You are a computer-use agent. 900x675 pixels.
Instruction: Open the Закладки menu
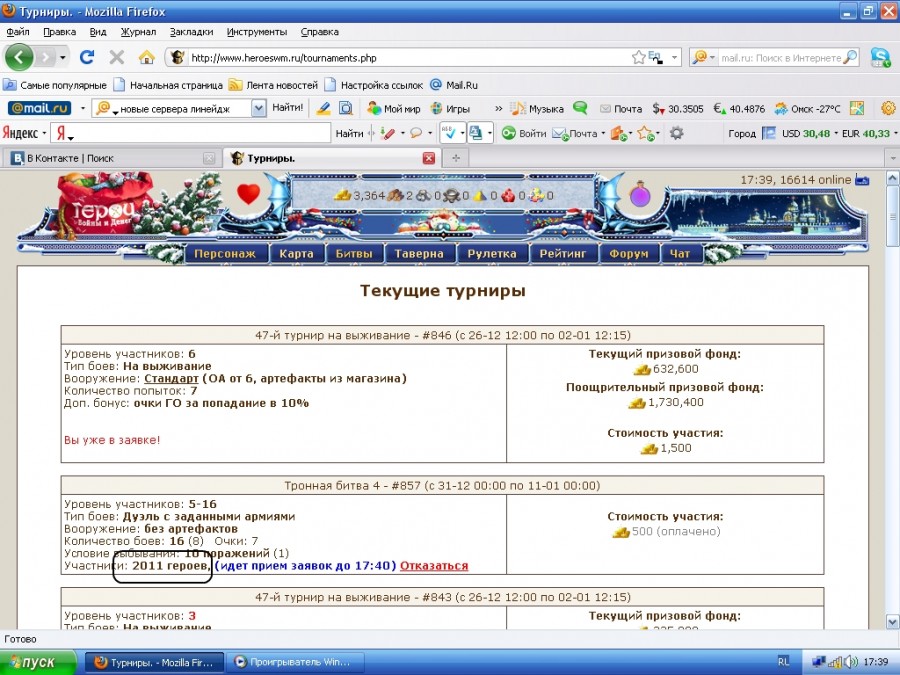click(x=190, y=32)
